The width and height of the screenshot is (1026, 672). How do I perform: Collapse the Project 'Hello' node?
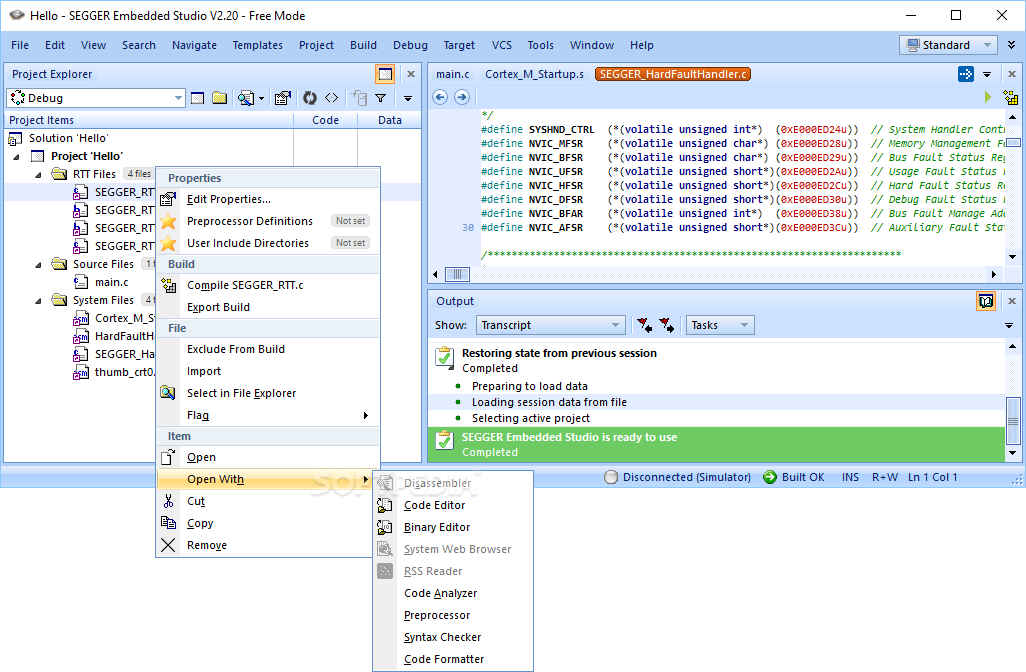click(x=16, y=156)
